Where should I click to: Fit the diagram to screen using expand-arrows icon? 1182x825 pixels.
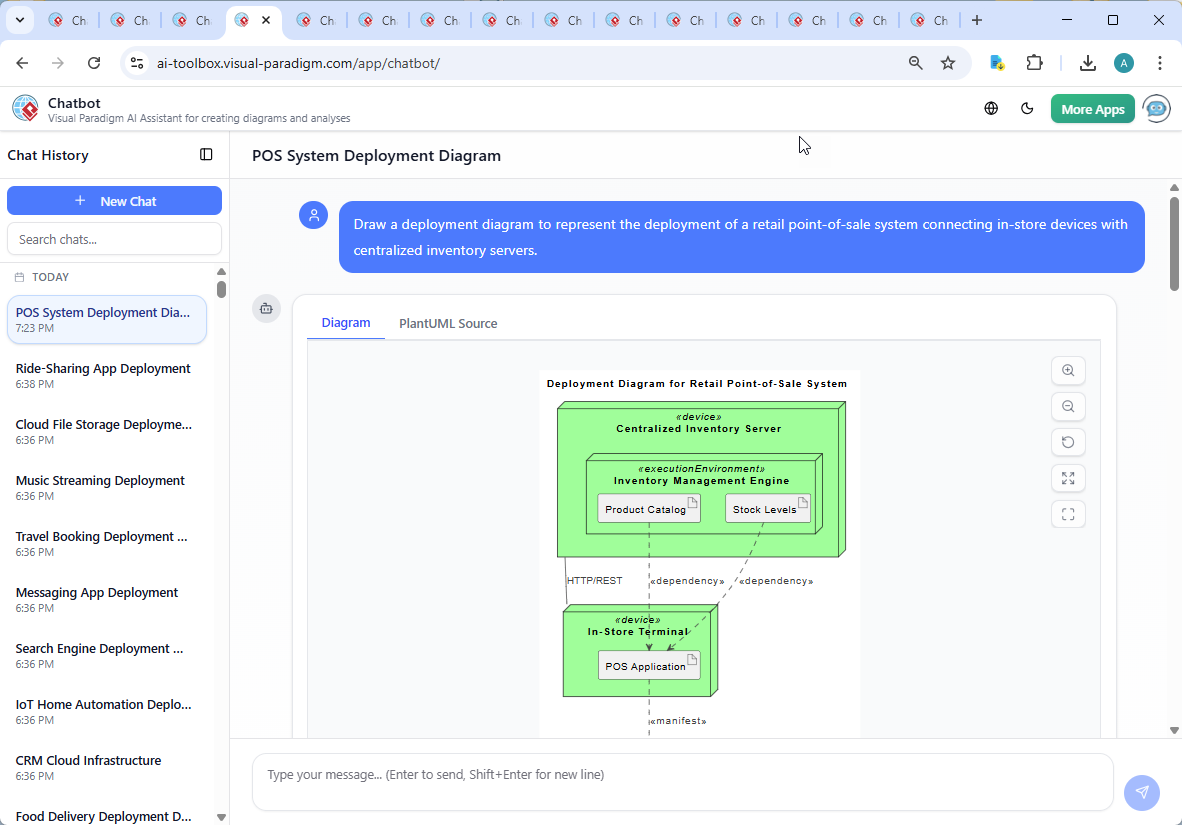1068,478
